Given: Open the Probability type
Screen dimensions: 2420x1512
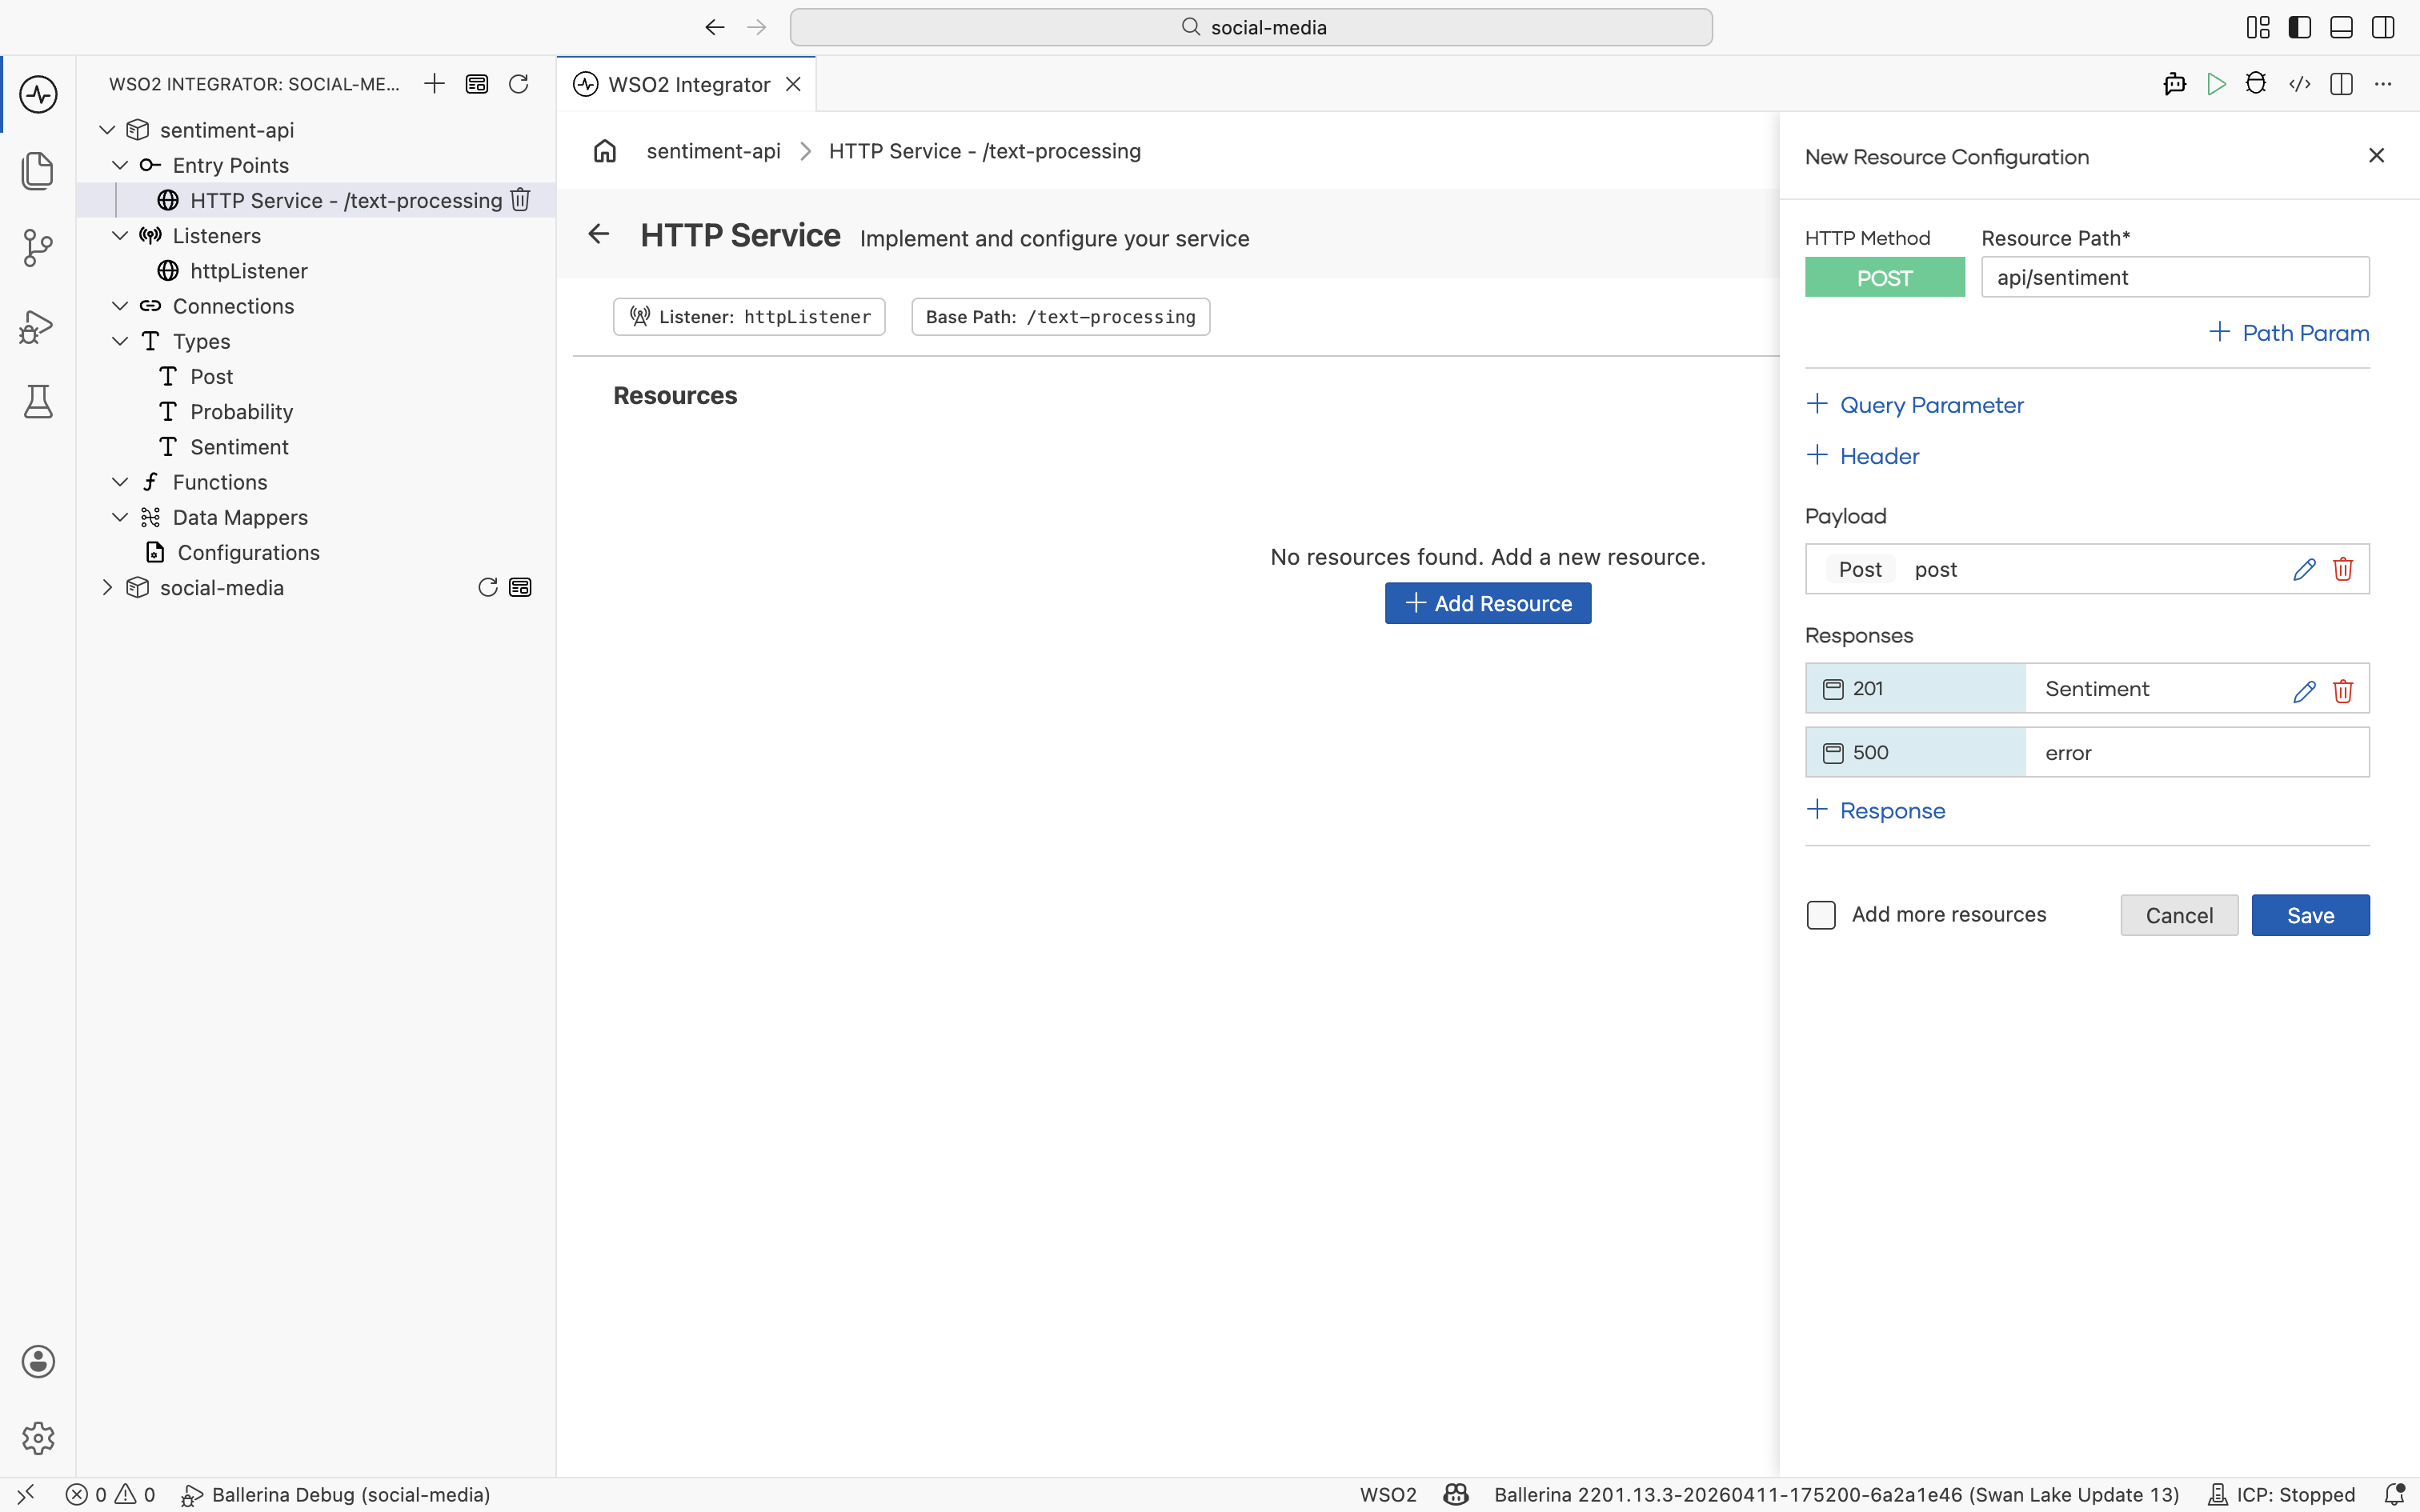Looking at the screenshot, I should tap(241, 412).
